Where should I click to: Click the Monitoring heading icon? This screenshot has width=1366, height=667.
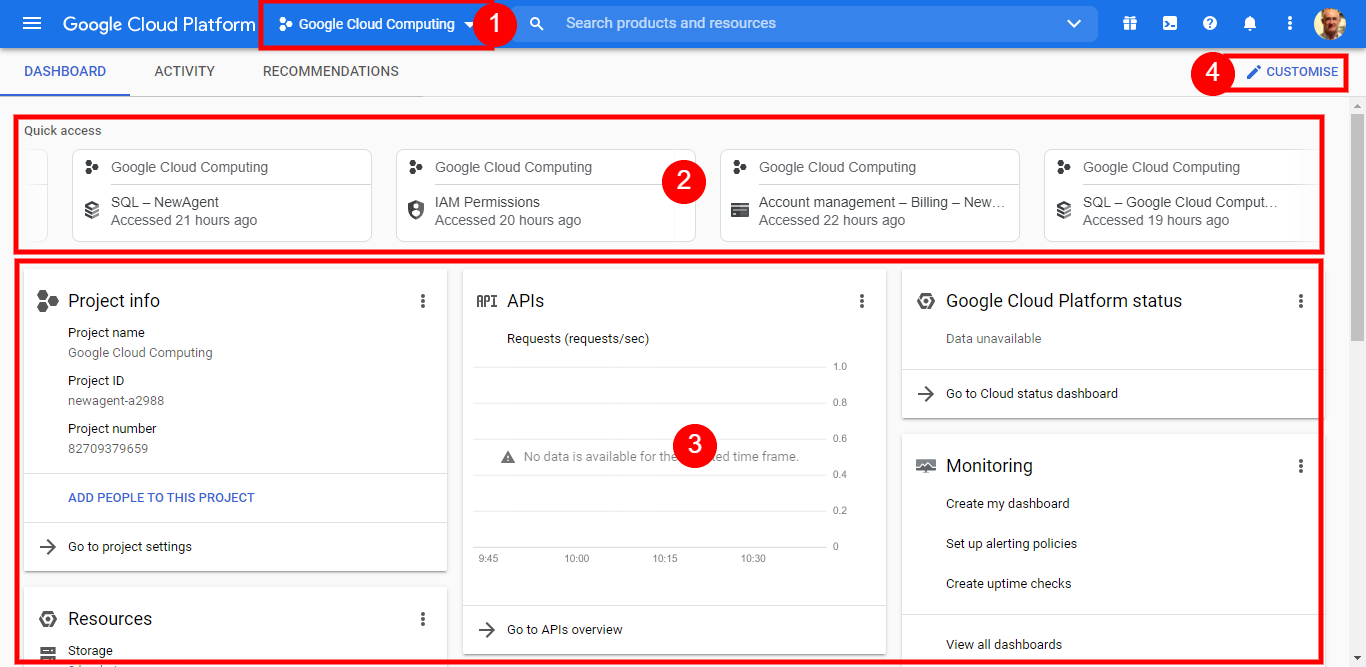point(926,466)
